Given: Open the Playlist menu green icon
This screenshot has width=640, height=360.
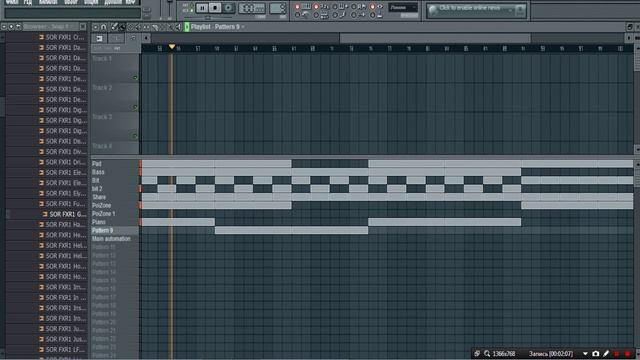Looking at the screenshot, I should [x=187, y=27].
